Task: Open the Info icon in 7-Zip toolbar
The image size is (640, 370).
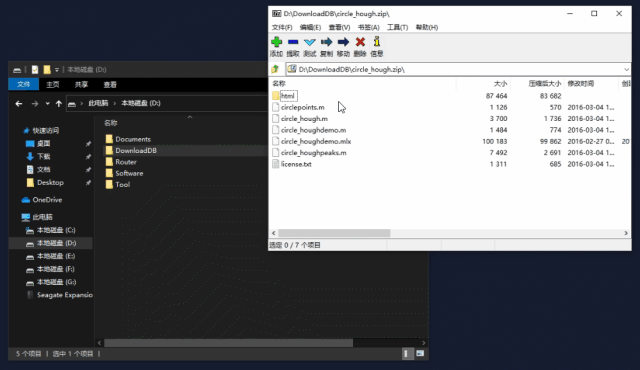Action: pos(377,41)
